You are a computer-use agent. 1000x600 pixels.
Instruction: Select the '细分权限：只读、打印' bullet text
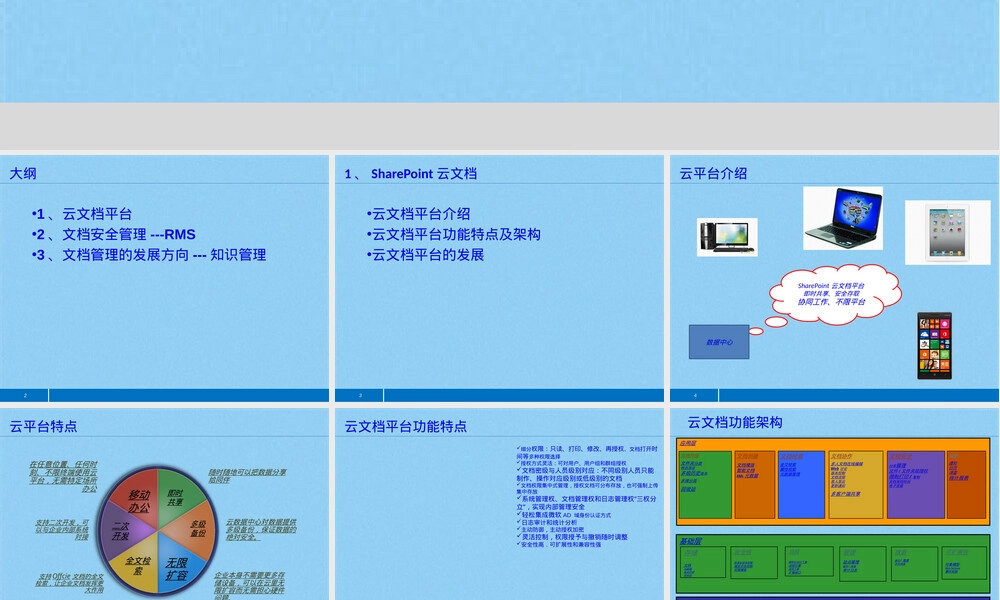tap(587, 452)
